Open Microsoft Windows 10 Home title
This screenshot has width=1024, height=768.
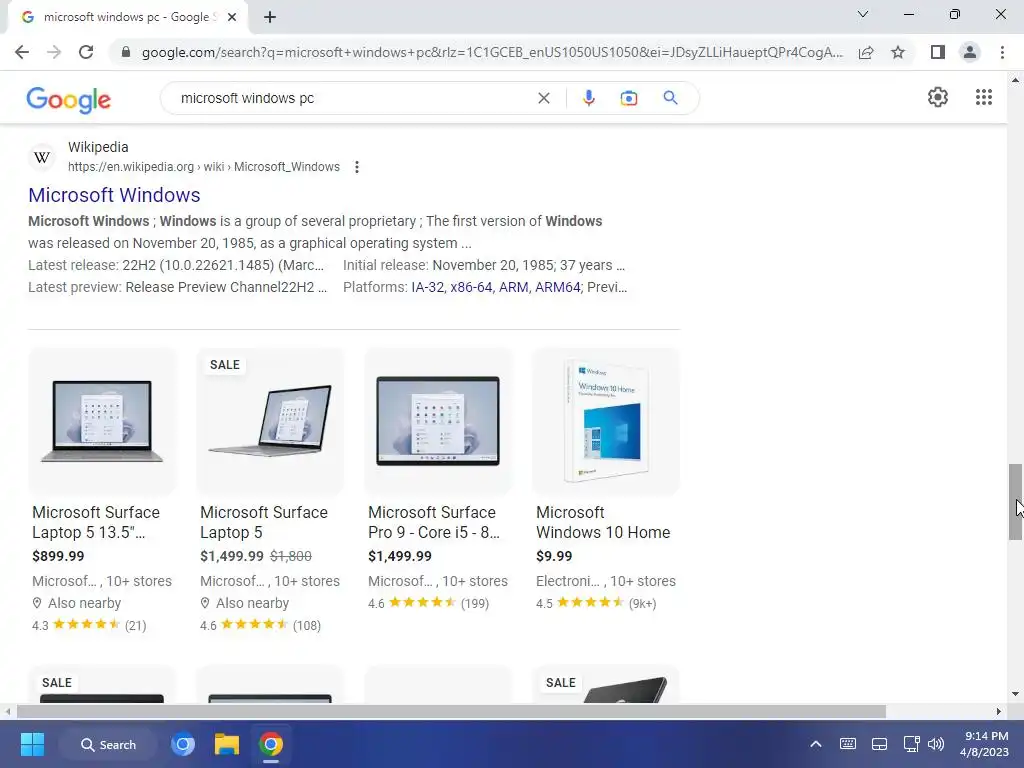pos(603,522)
